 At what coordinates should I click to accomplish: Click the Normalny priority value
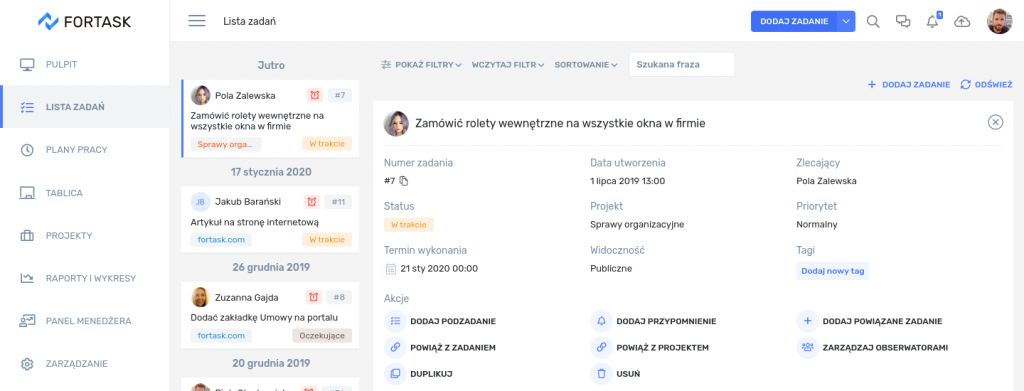tap(817, 225)
